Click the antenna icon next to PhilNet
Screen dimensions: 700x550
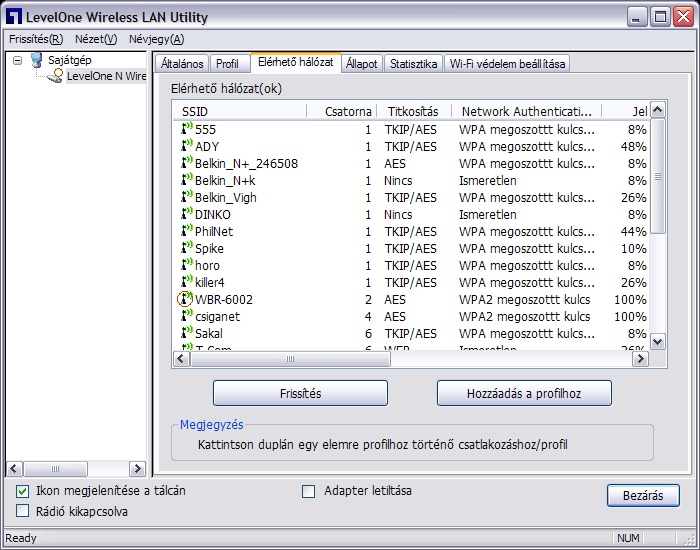pos(187,230)
